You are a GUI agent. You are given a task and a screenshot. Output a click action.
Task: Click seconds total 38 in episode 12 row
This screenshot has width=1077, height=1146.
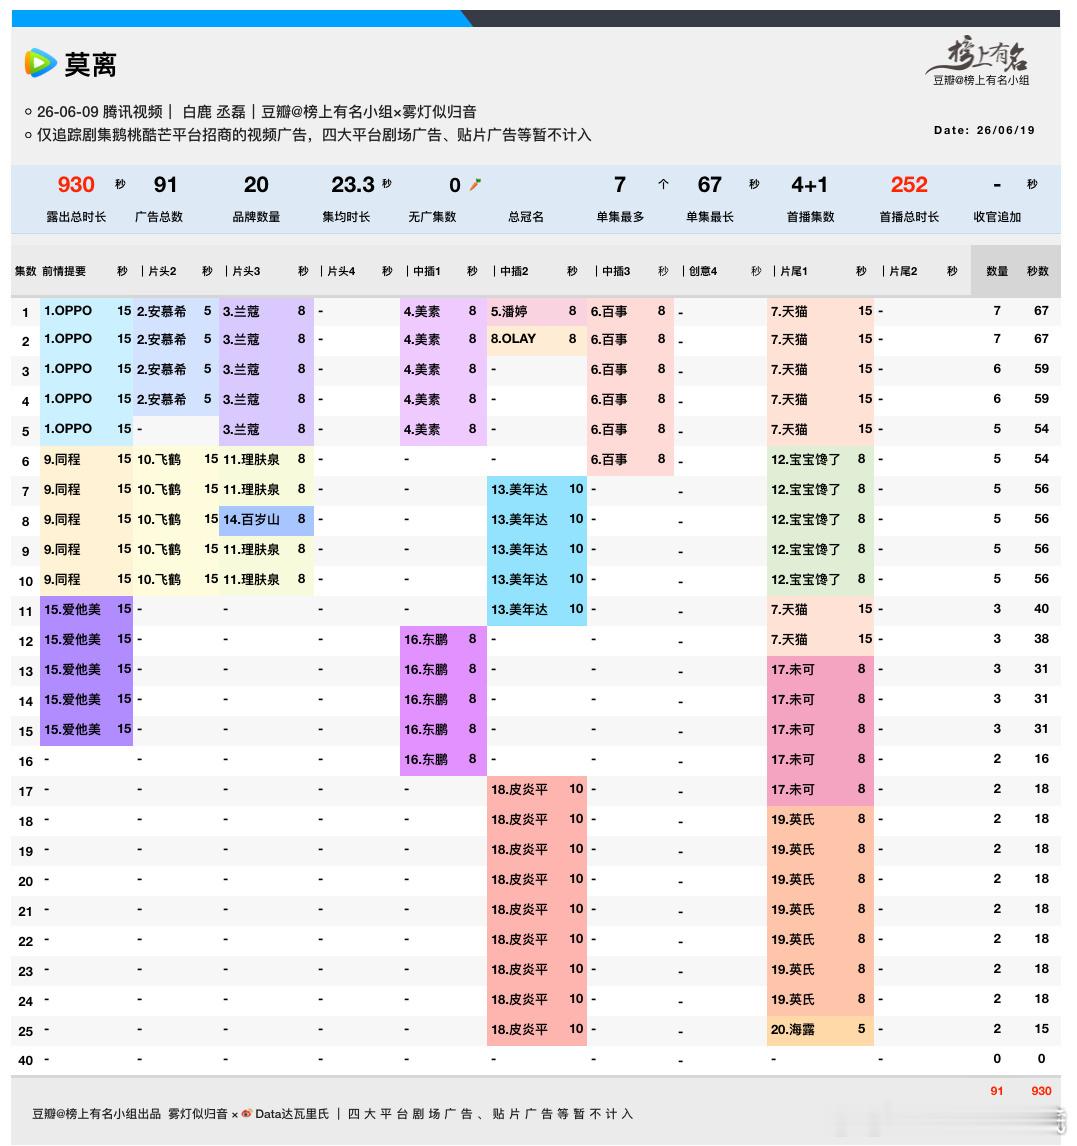point(1041,639)
